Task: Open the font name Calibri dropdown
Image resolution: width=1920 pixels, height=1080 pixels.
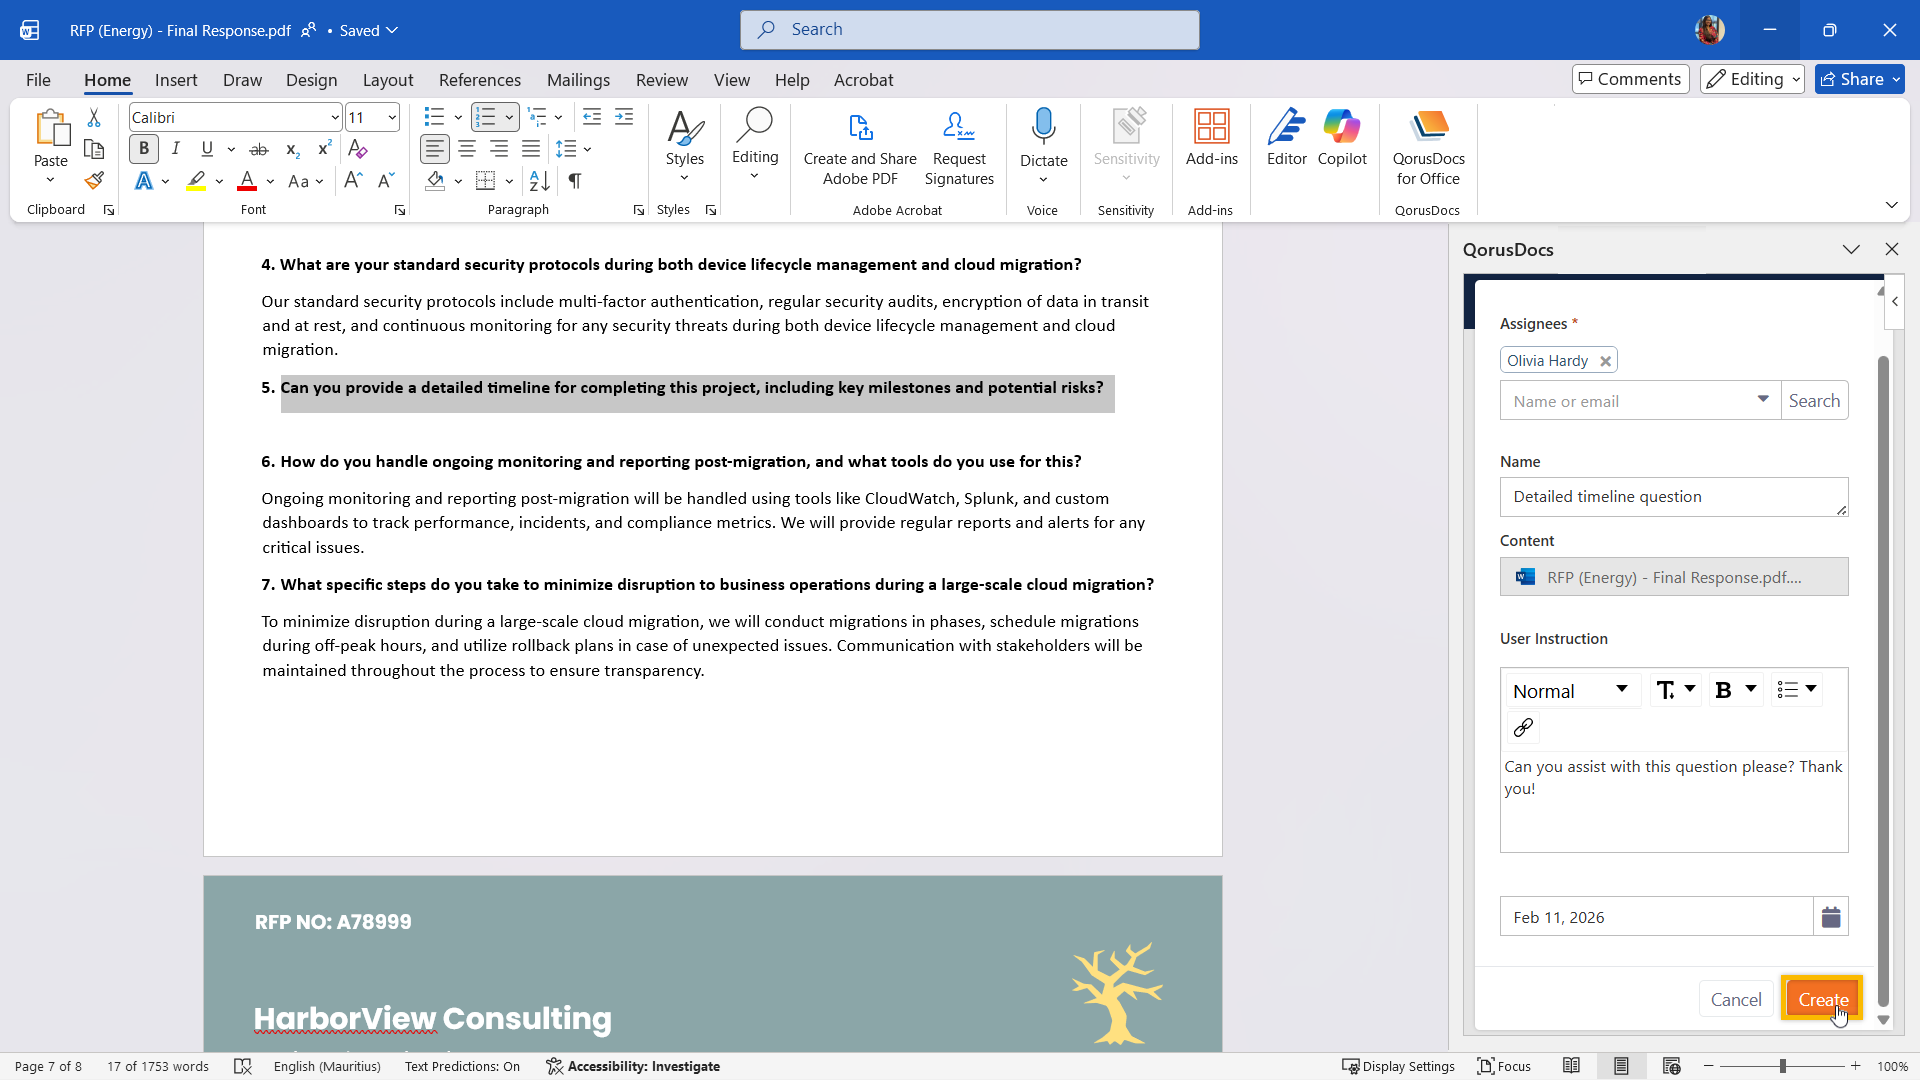Action: pos(334,118)
